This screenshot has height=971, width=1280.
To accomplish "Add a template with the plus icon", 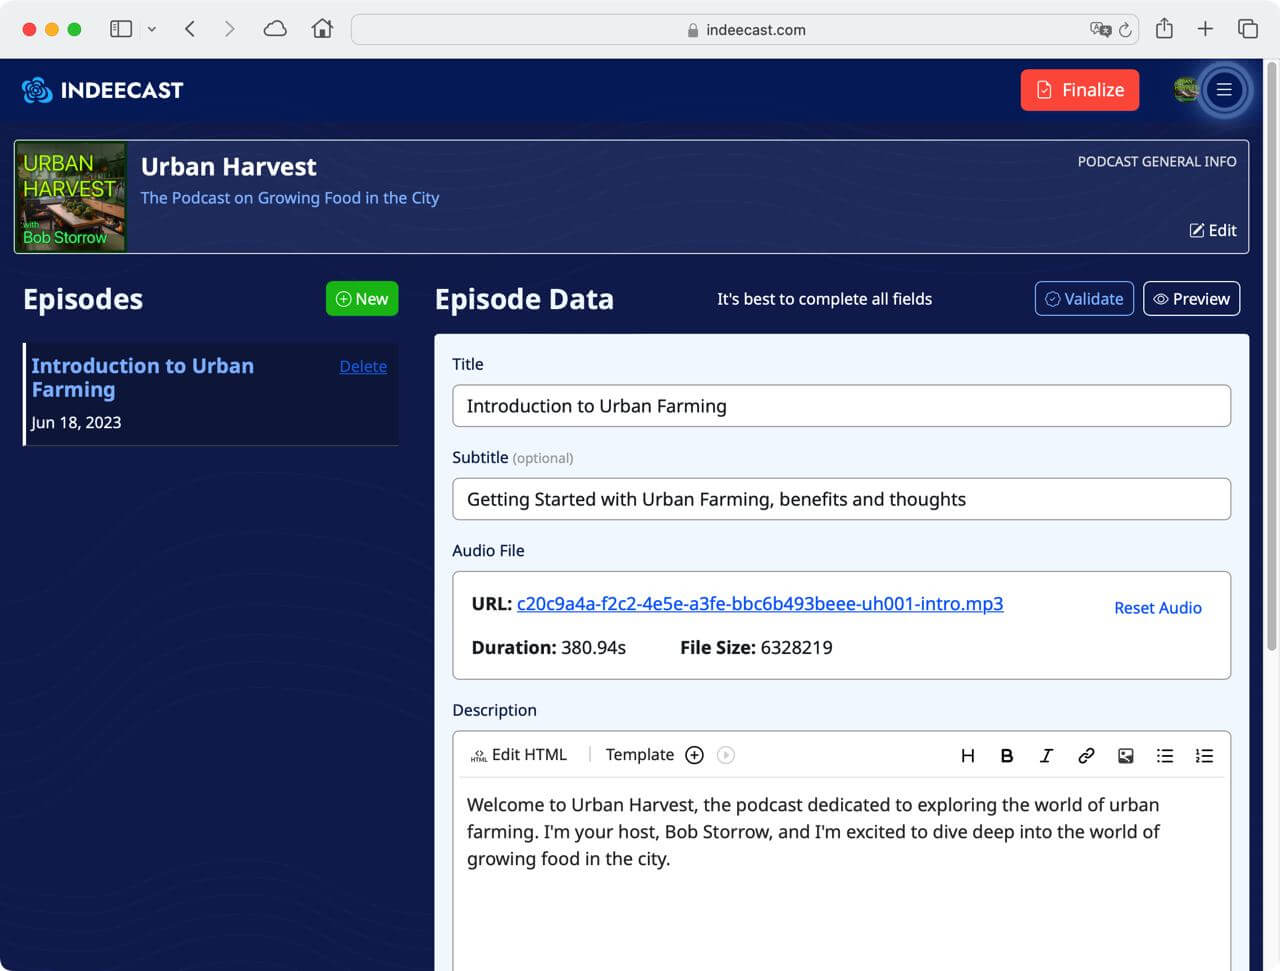I will click(694, 755).
